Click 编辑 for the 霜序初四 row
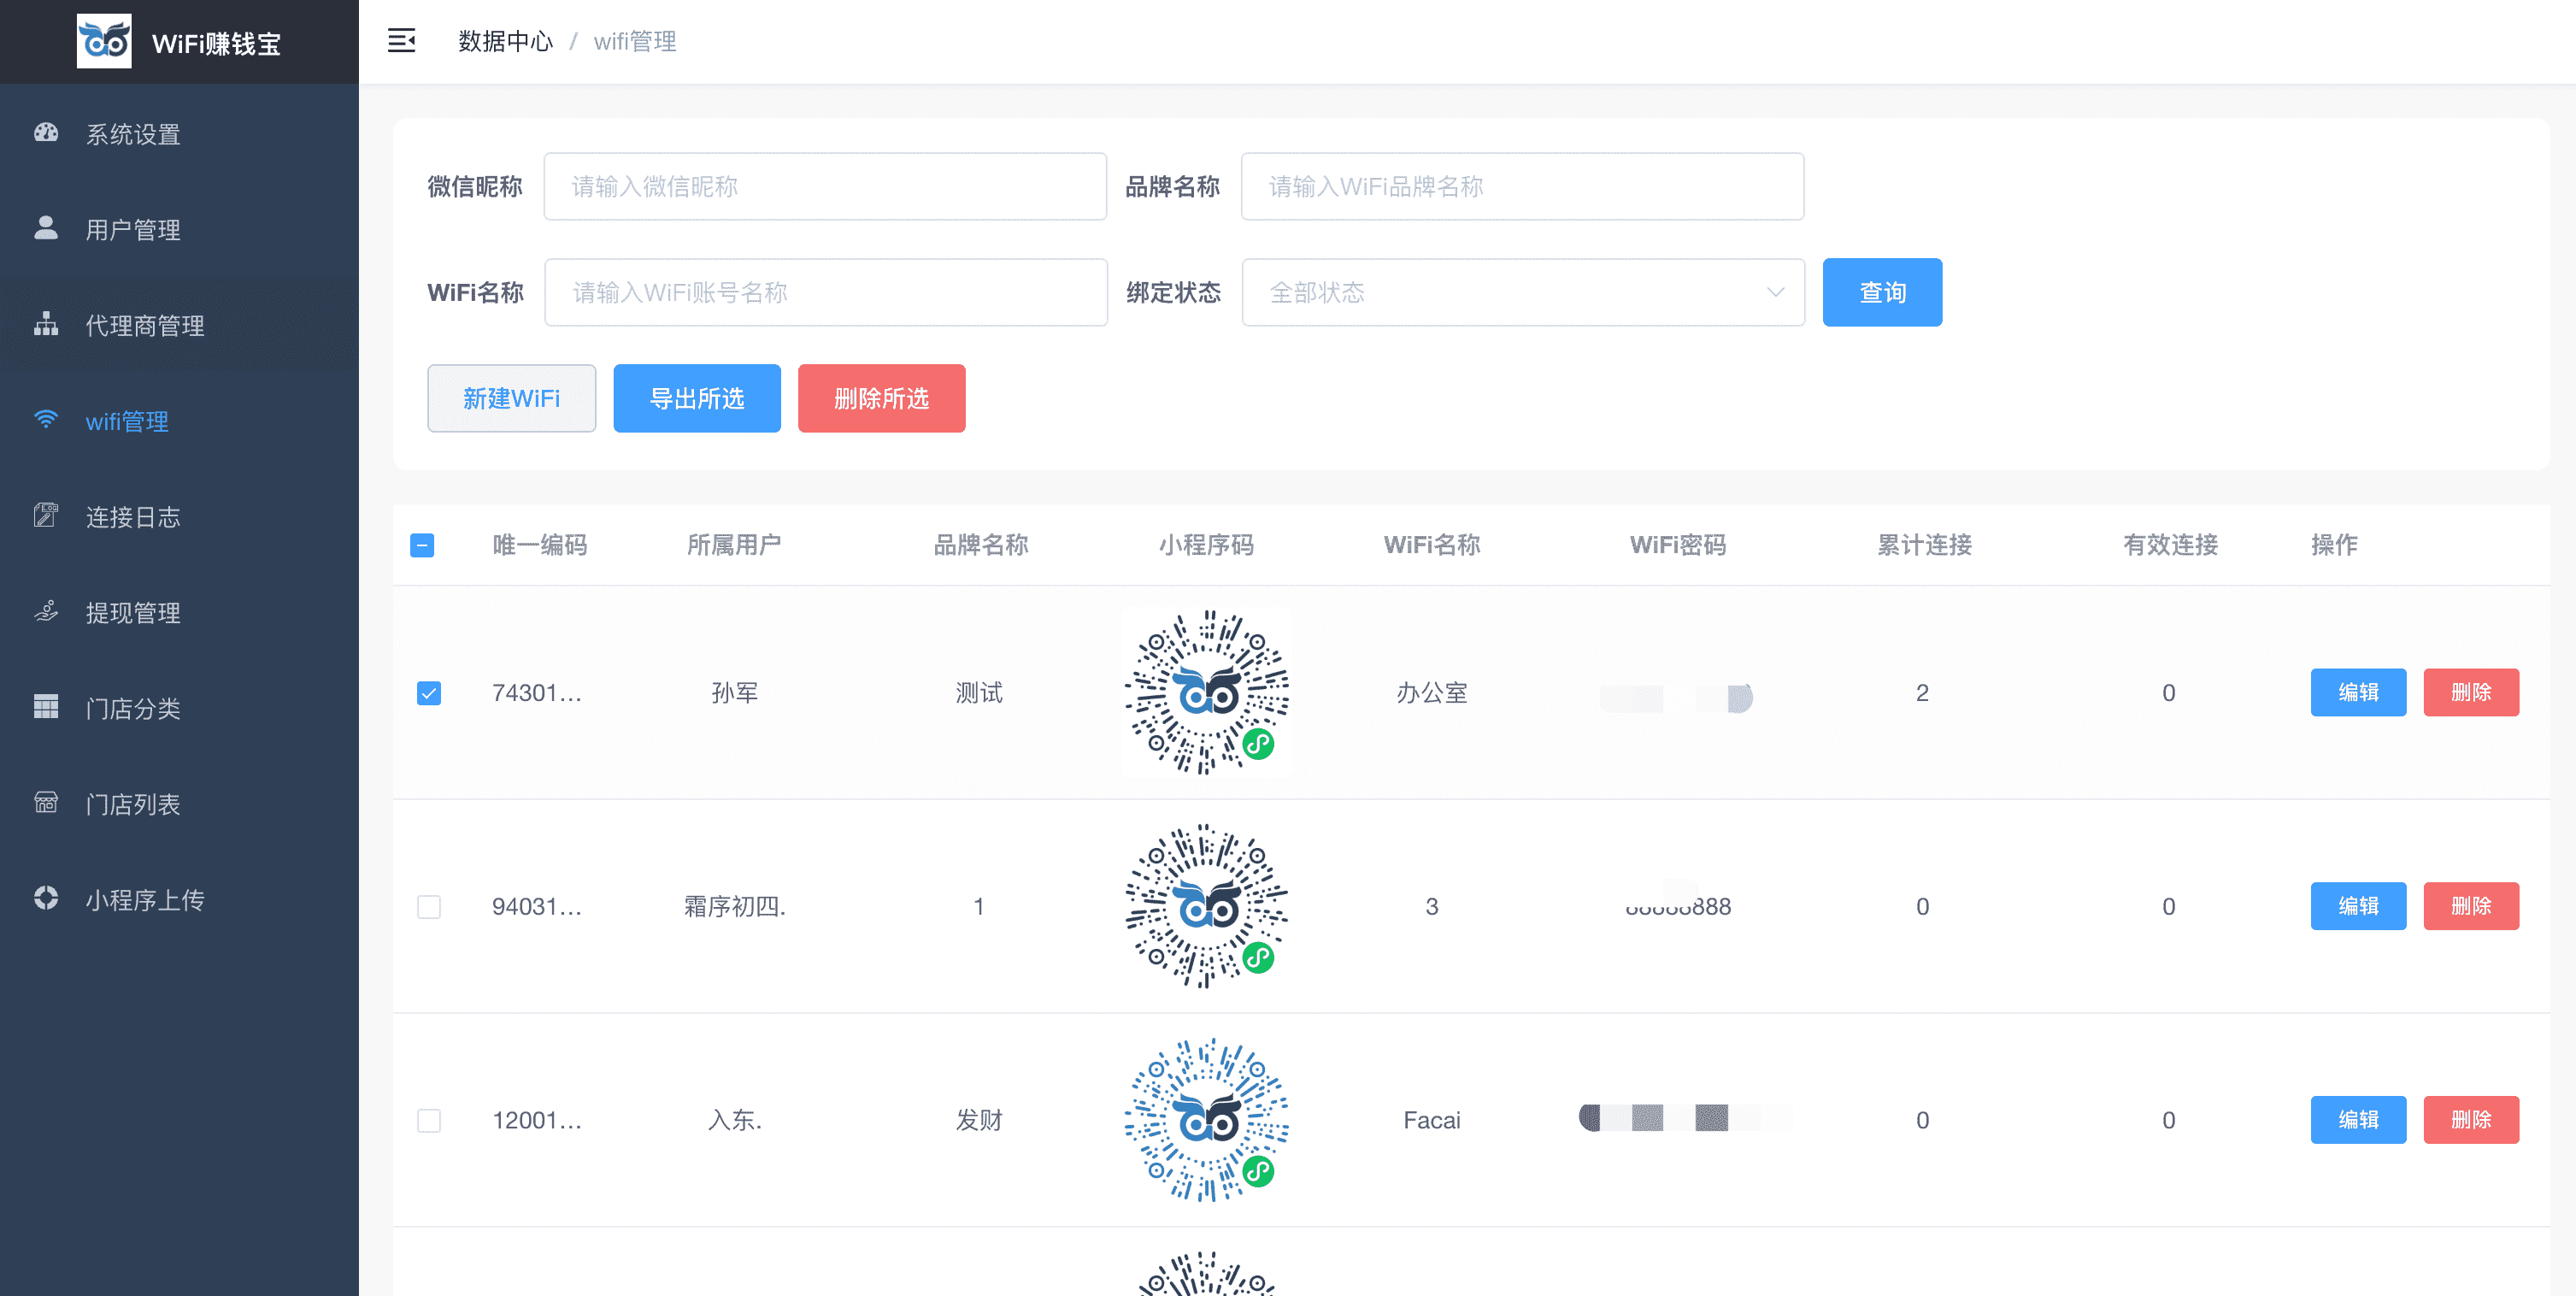The width and height of the screenshot is (2576, 1296). (x=2358, y=906)
